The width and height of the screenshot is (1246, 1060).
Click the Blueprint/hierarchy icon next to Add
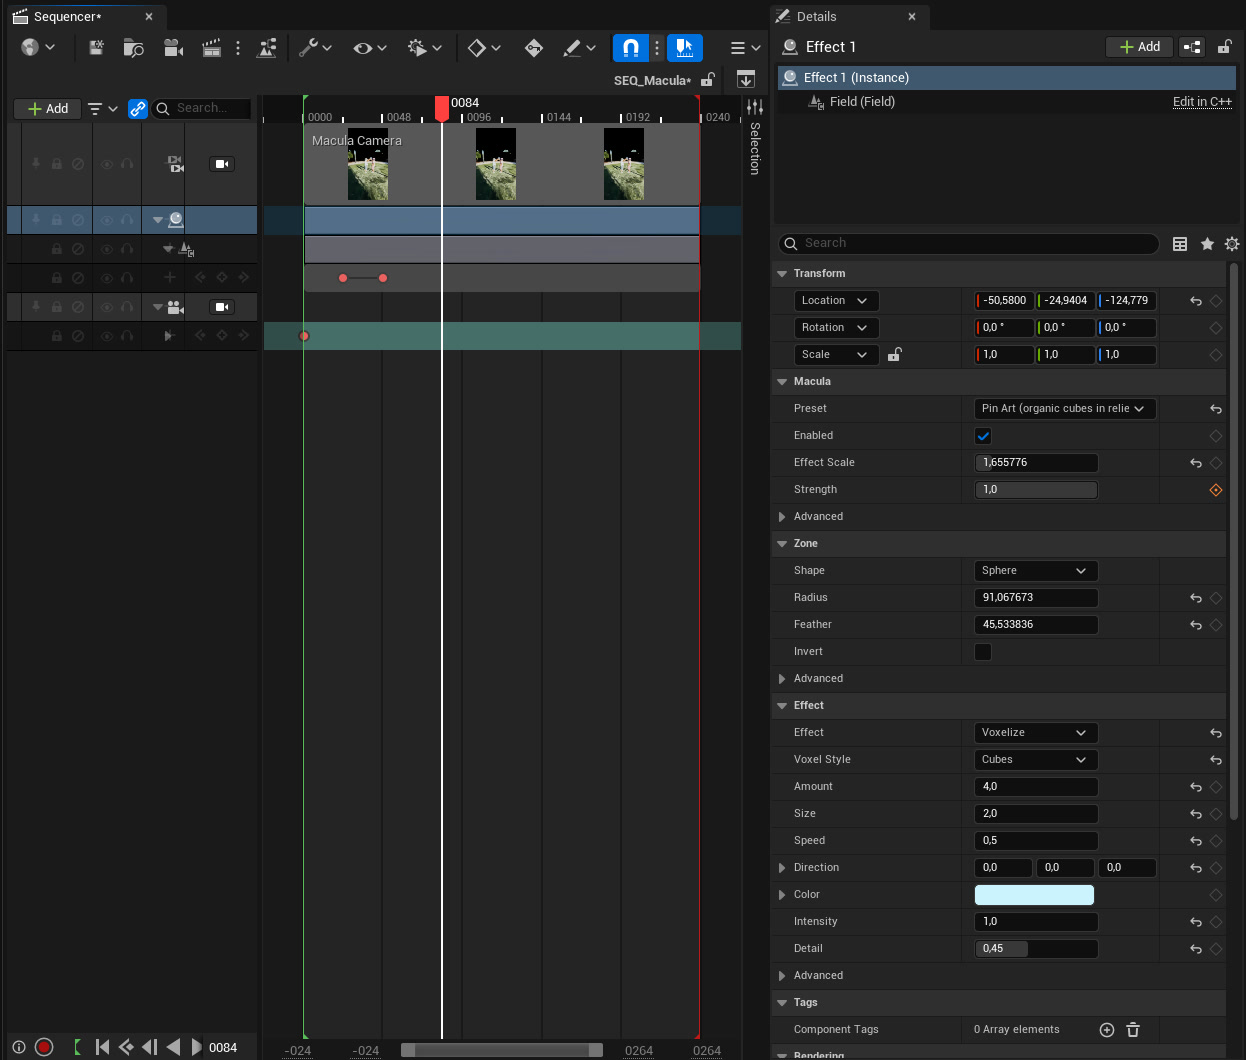pyautogui.click(x=1192, y=47)
